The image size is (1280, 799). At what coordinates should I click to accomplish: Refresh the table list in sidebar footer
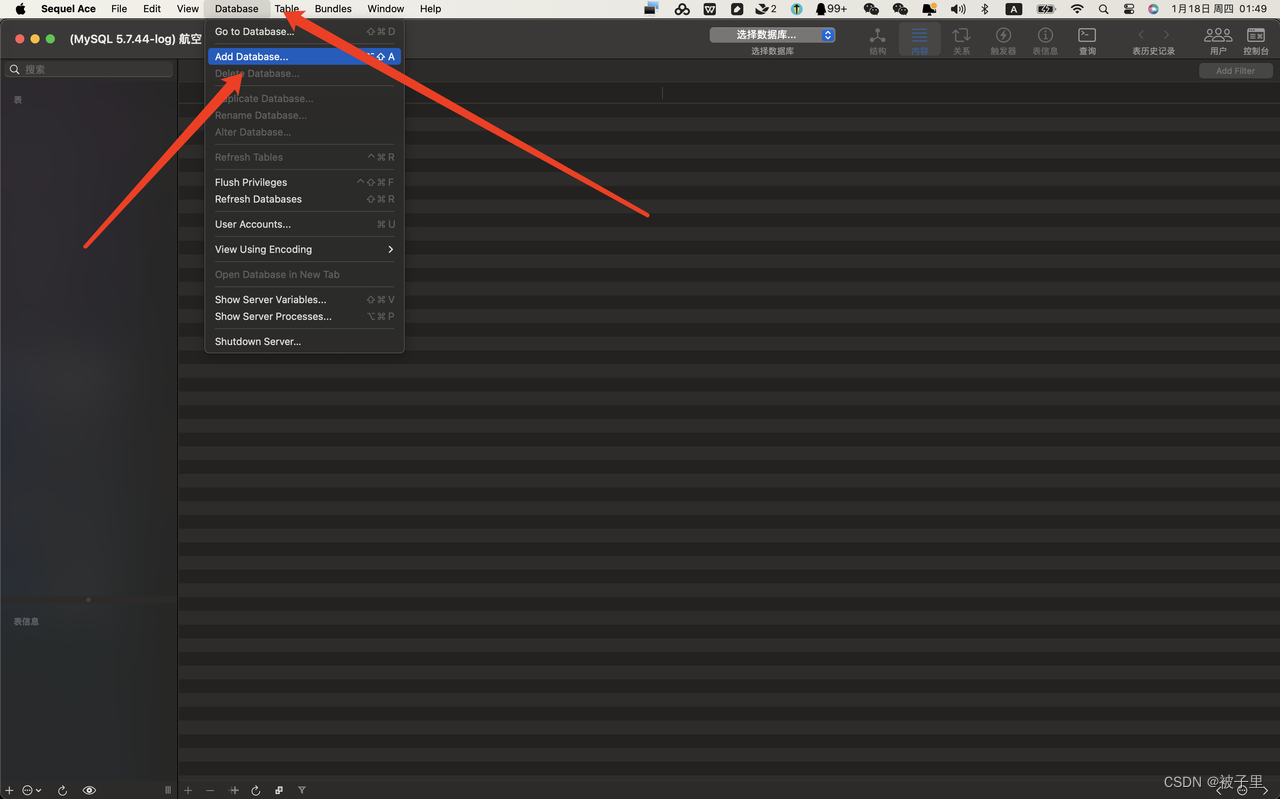(62, 790)
